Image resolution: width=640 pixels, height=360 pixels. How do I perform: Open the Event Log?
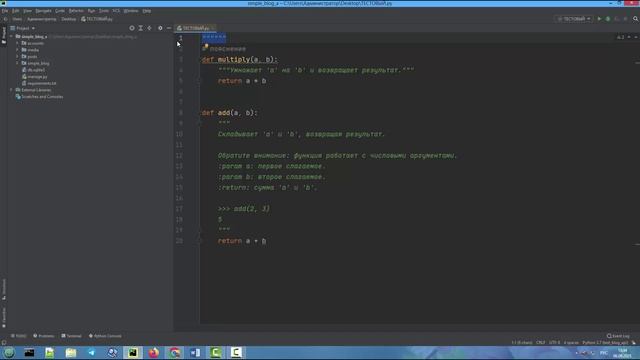[618, 336]
